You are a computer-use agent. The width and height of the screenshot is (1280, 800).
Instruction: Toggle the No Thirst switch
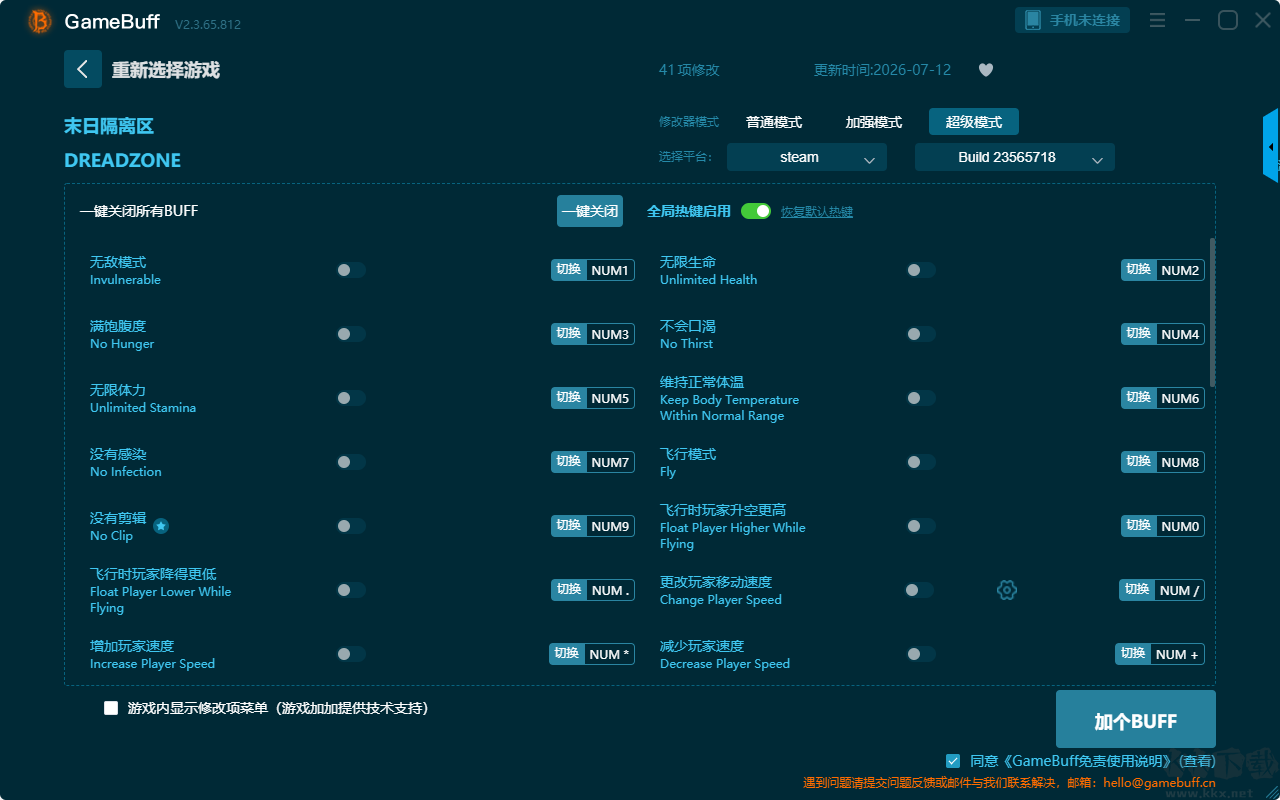point(921,334)
